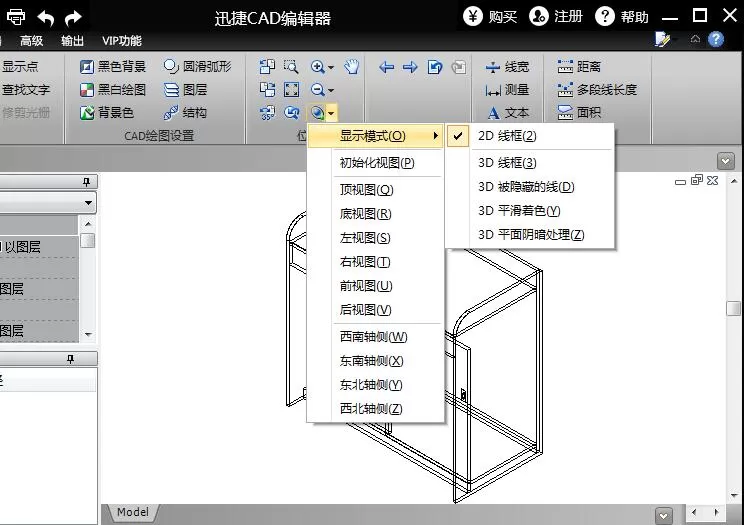Click the 面积 area tool

click(x=579, y=112)
